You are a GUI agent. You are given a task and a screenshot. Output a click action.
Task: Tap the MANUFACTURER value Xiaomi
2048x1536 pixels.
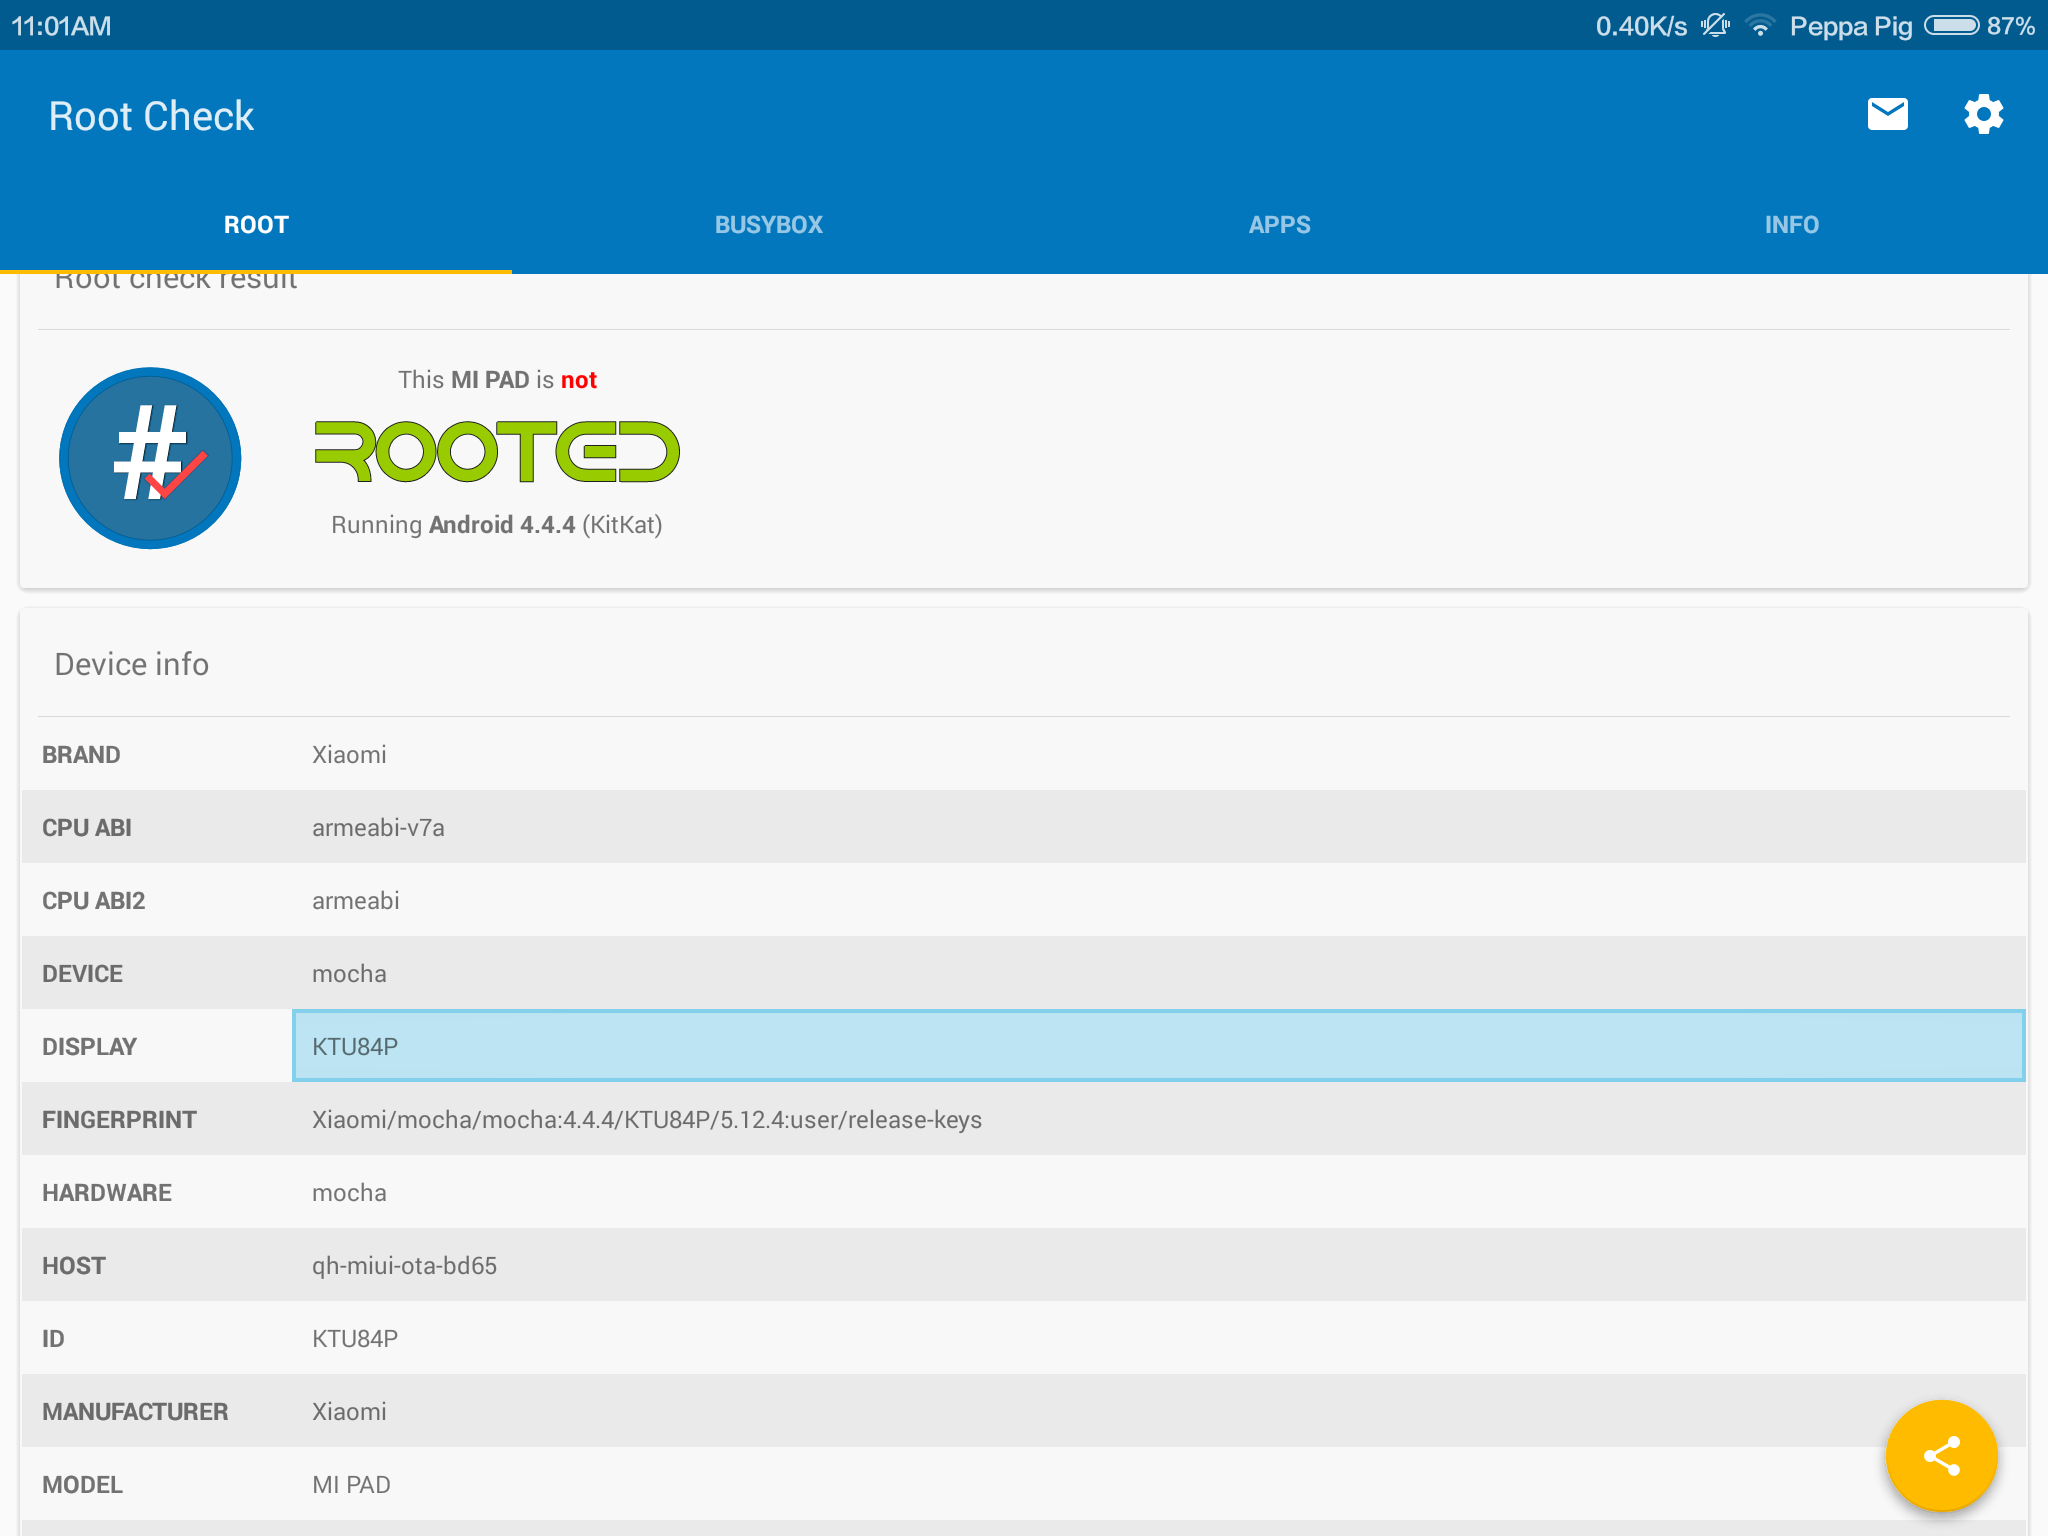point(349,1412)
